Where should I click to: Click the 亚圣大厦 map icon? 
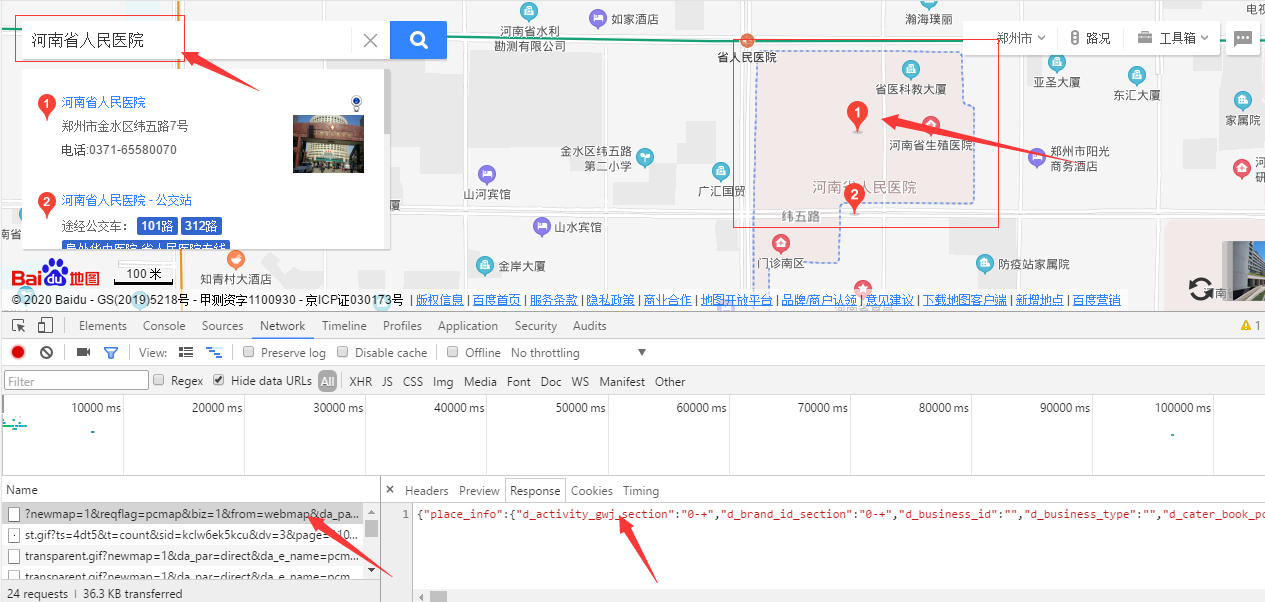[x=1055, y=61]
